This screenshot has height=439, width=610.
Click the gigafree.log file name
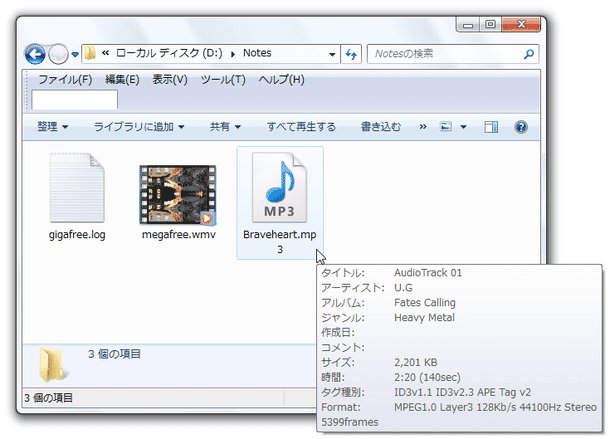(x=77, y=235)
